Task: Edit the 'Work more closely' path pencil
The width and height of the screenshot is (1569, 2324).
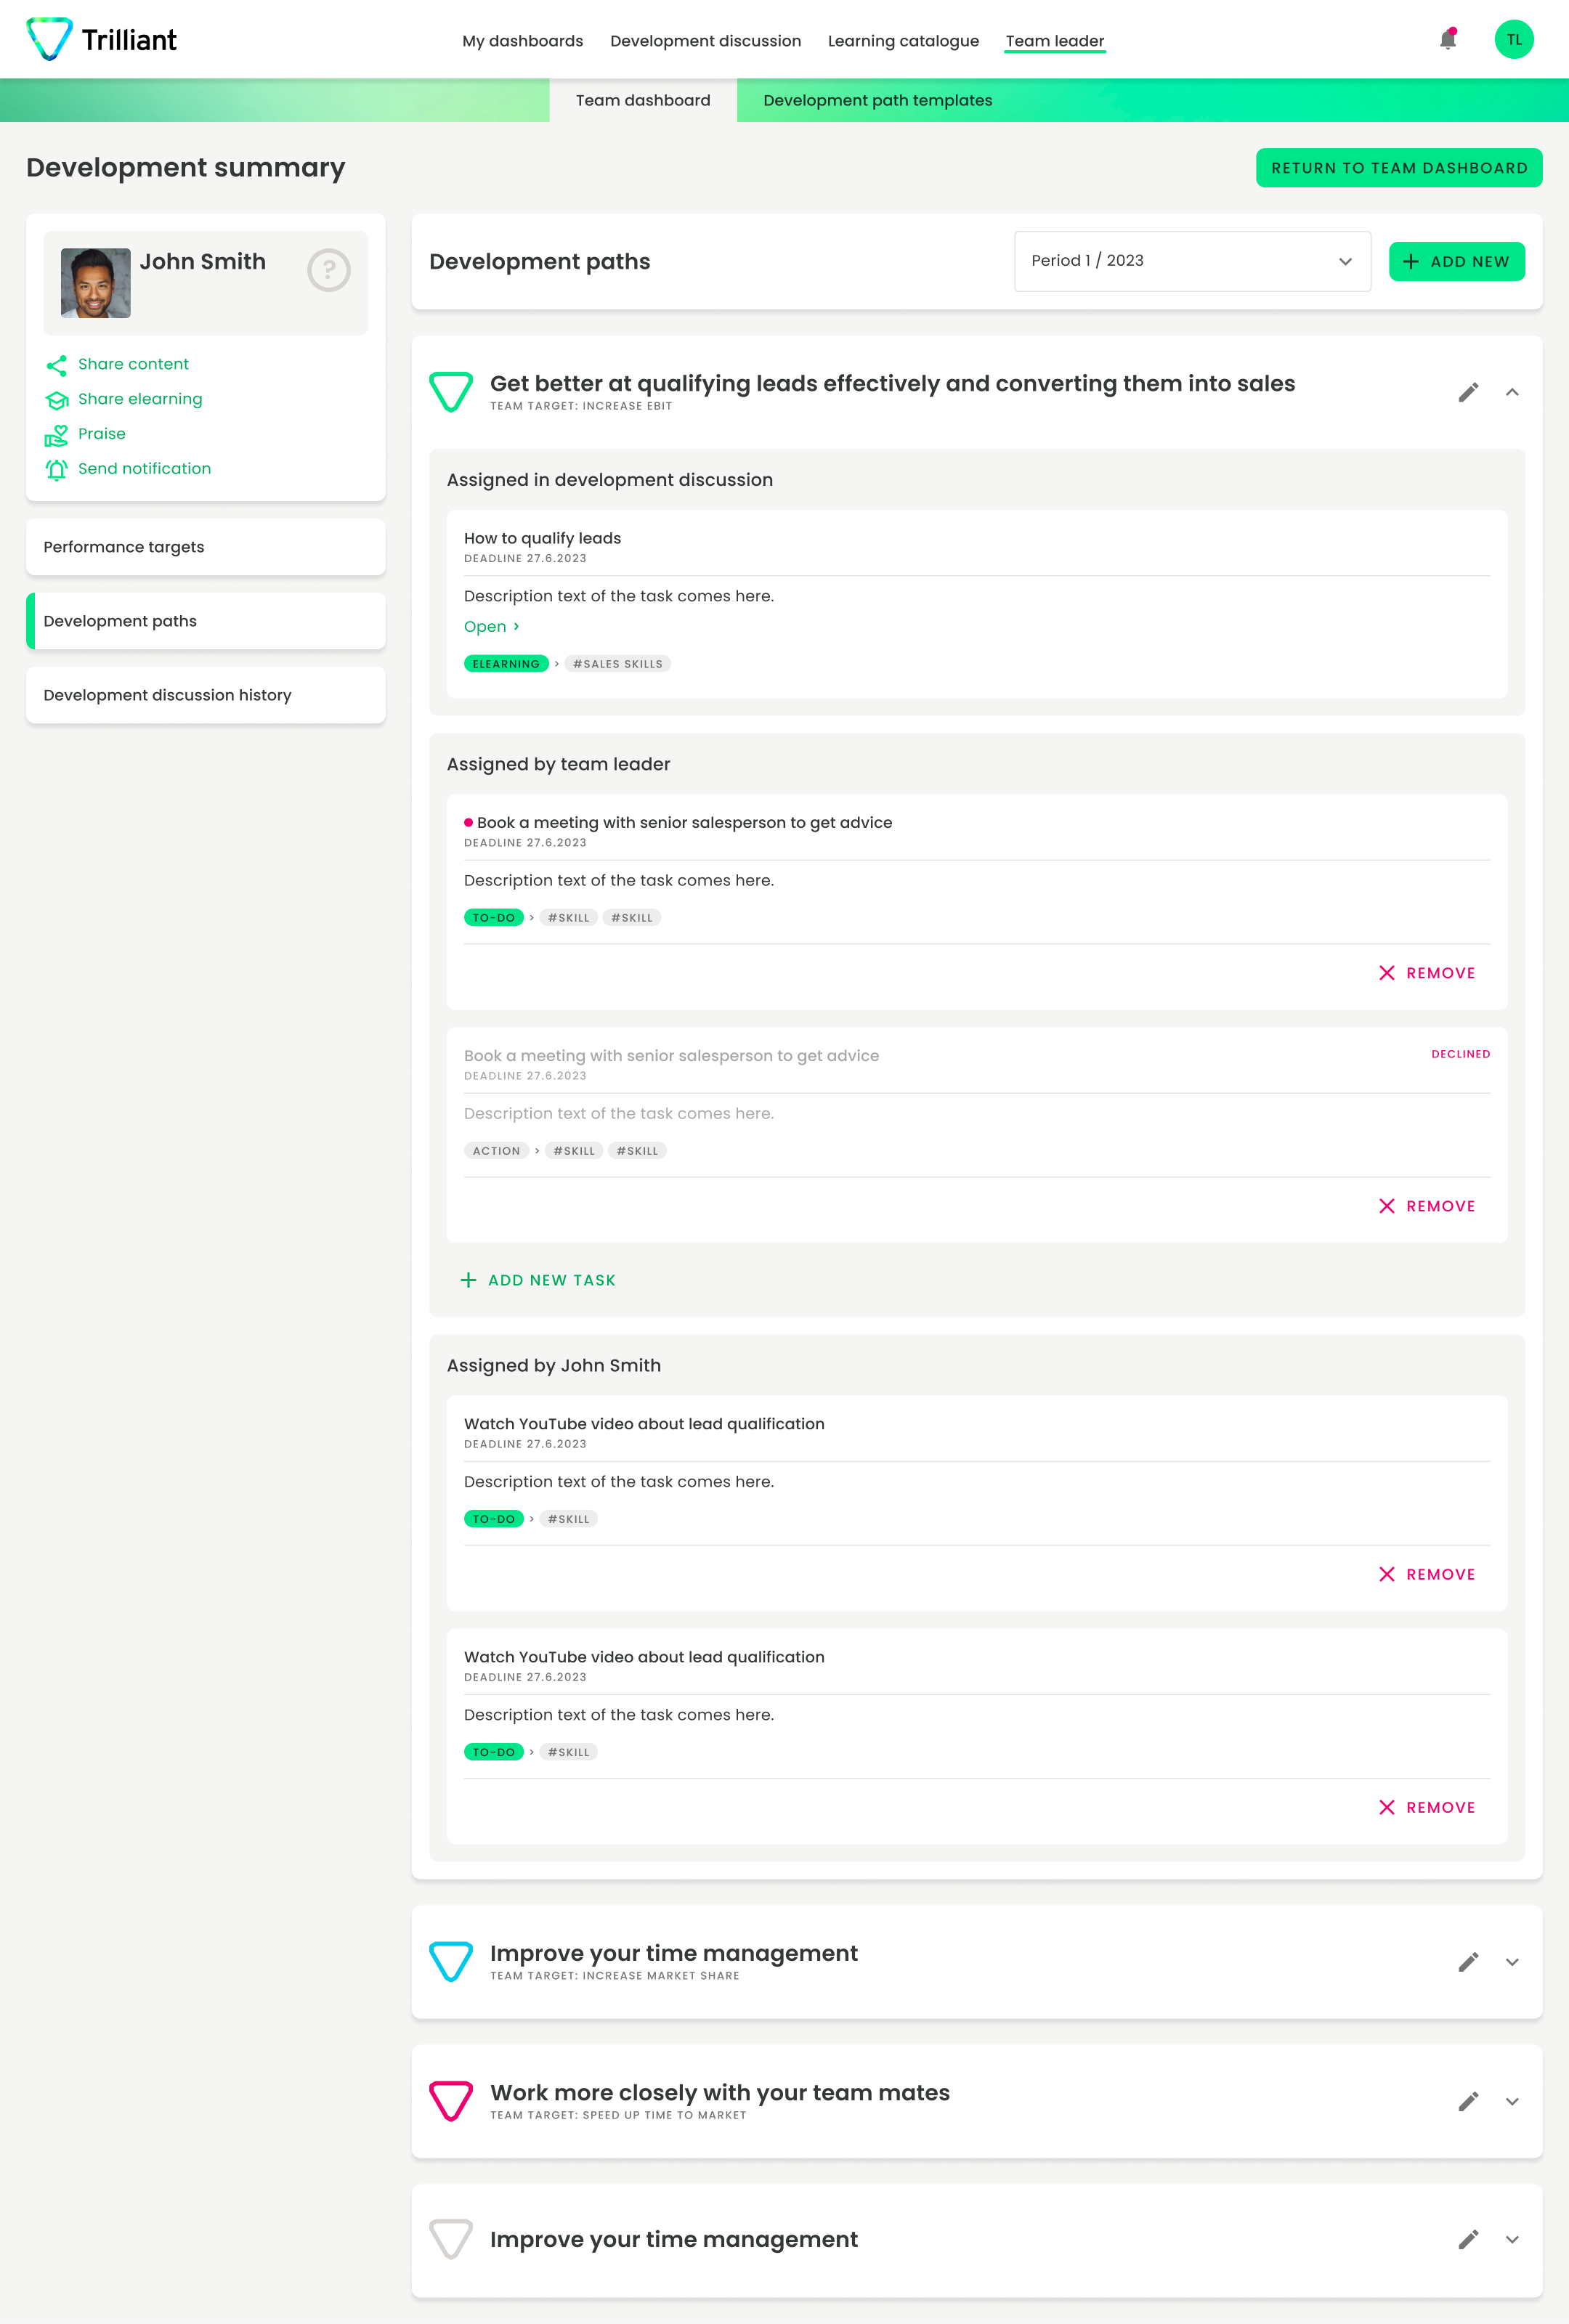Action: tap(1467, 2101)
